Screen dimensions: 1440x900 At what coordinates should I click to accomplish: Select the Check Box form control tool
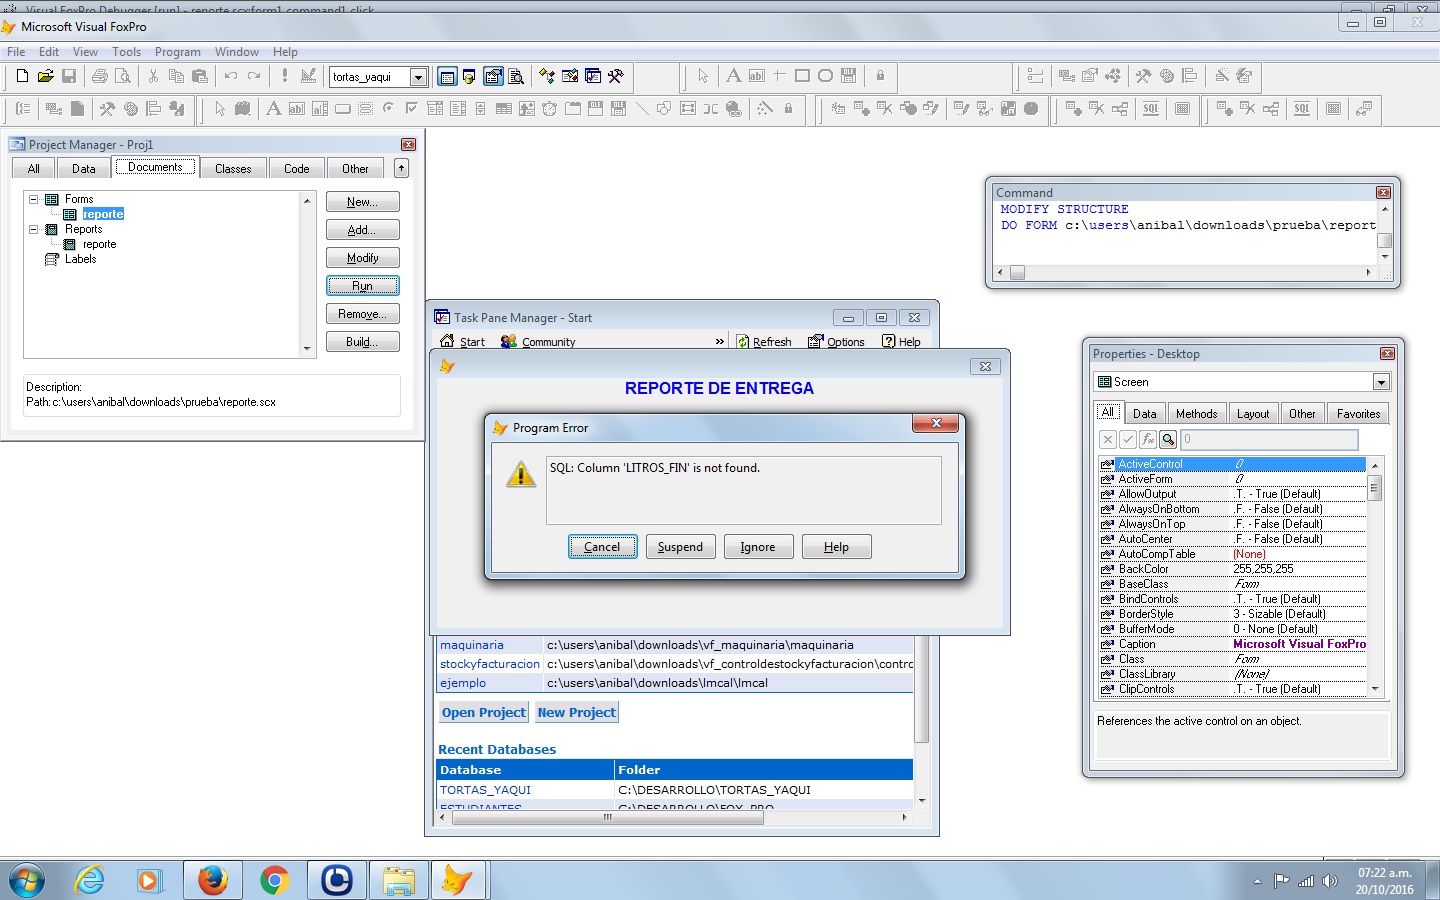coord(411,108)
